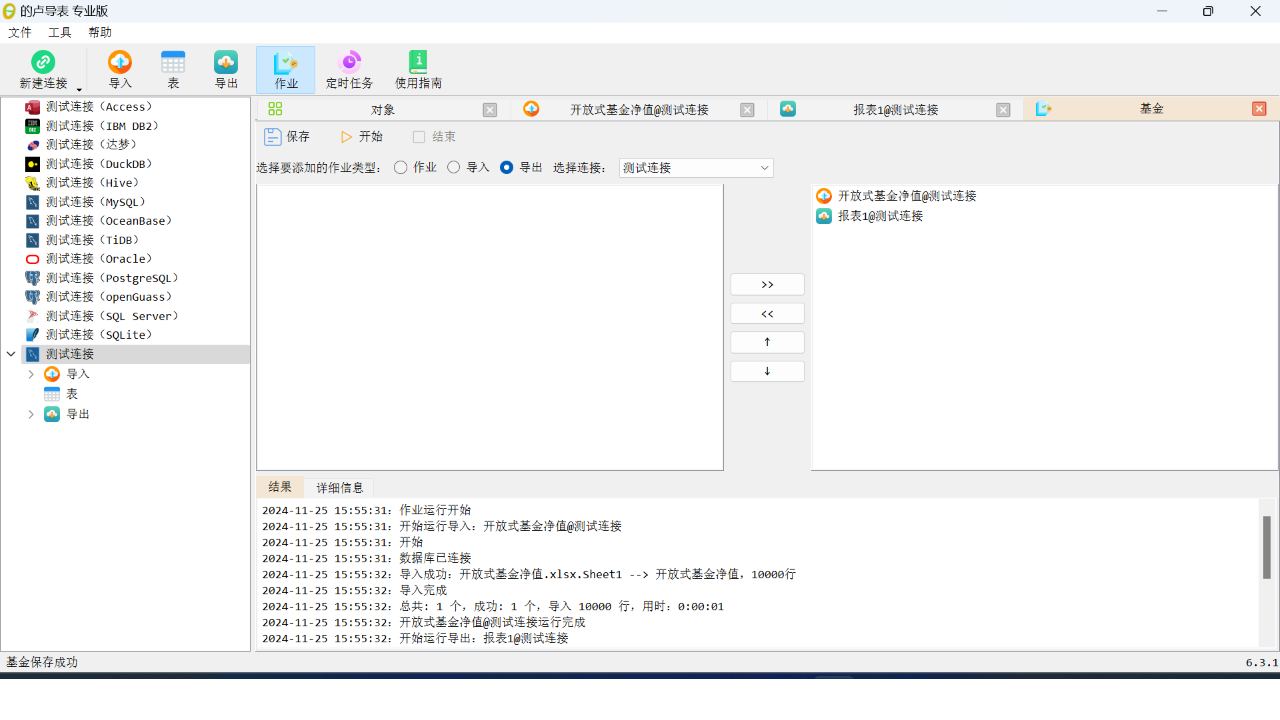Open the 导入 import tool
1280x720 pixels.
pos(120,63)
